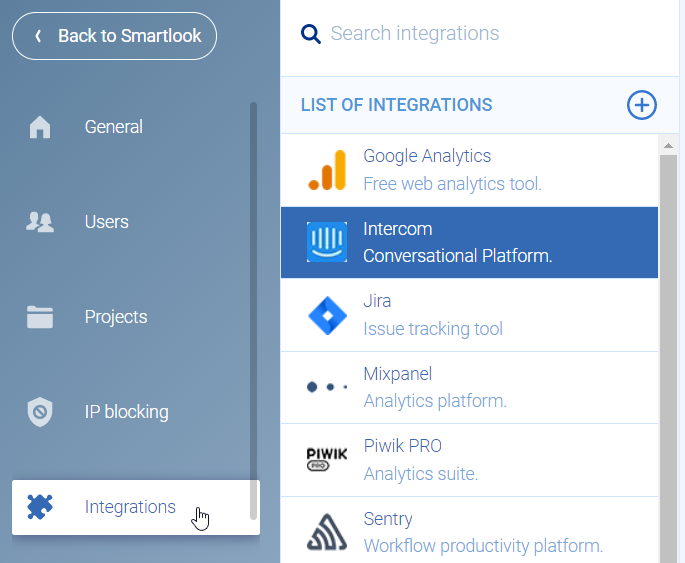
Task: Click the 'Analytics suite.' description
Action: pos(421,474)
